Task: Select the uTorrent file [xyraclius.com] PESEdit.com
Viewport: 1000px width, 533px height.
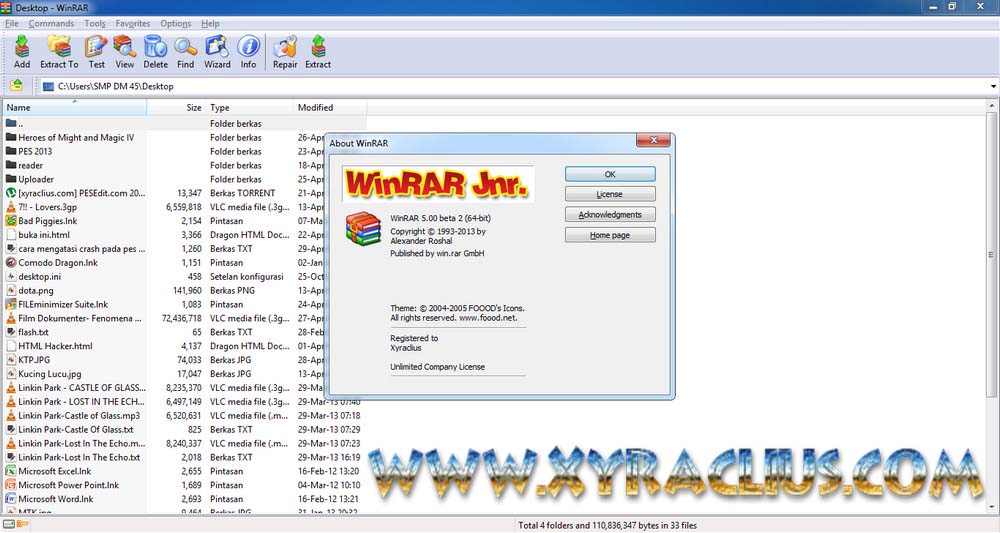Action: point(76,193)
